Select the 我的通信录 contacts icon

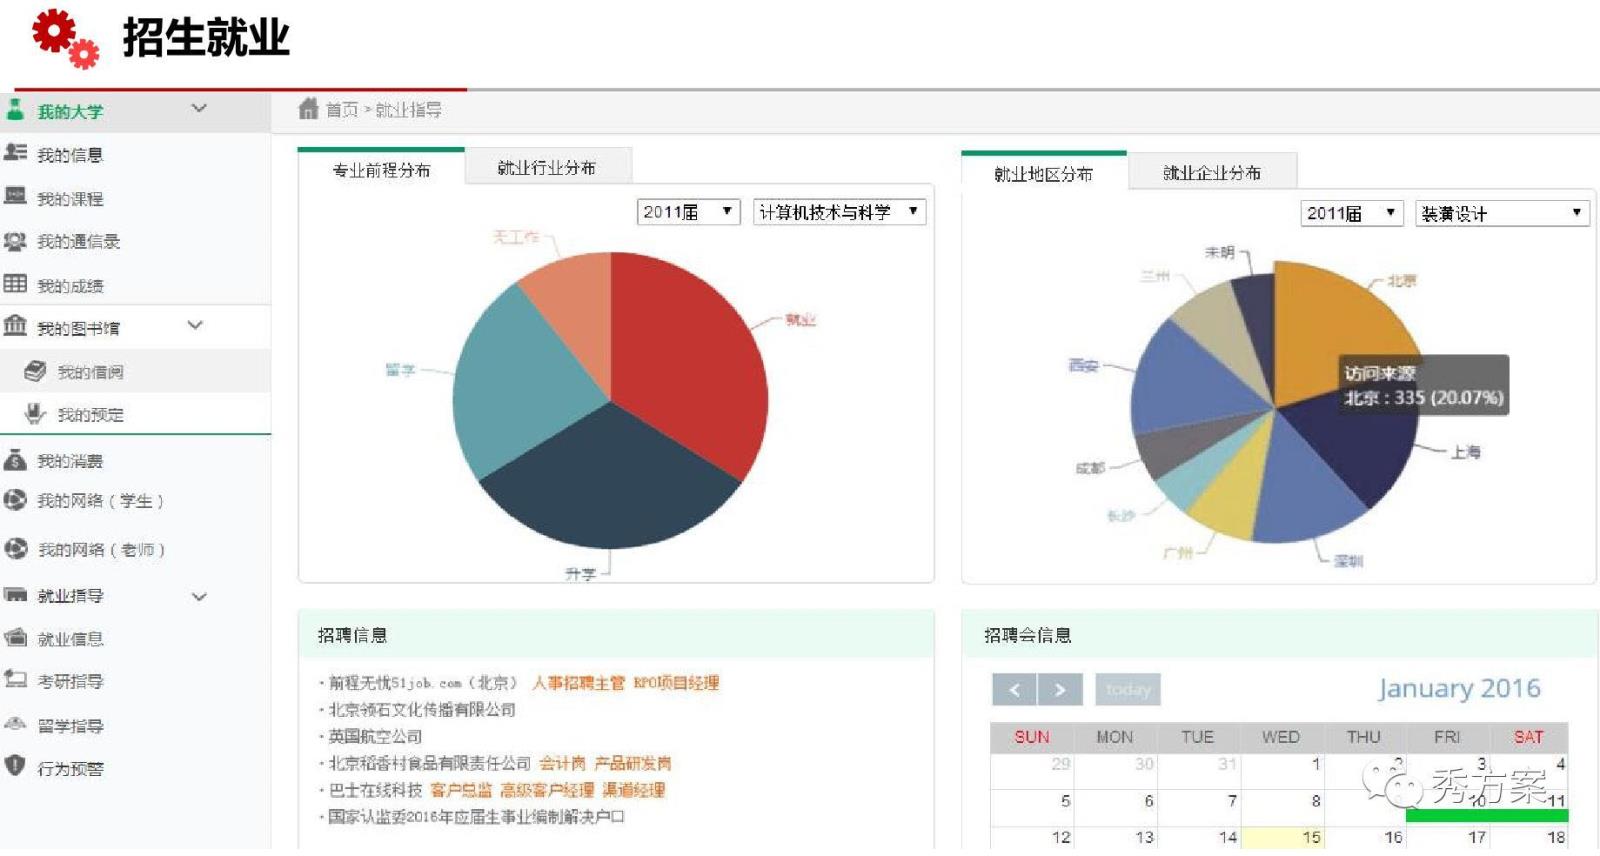point(15,241)
